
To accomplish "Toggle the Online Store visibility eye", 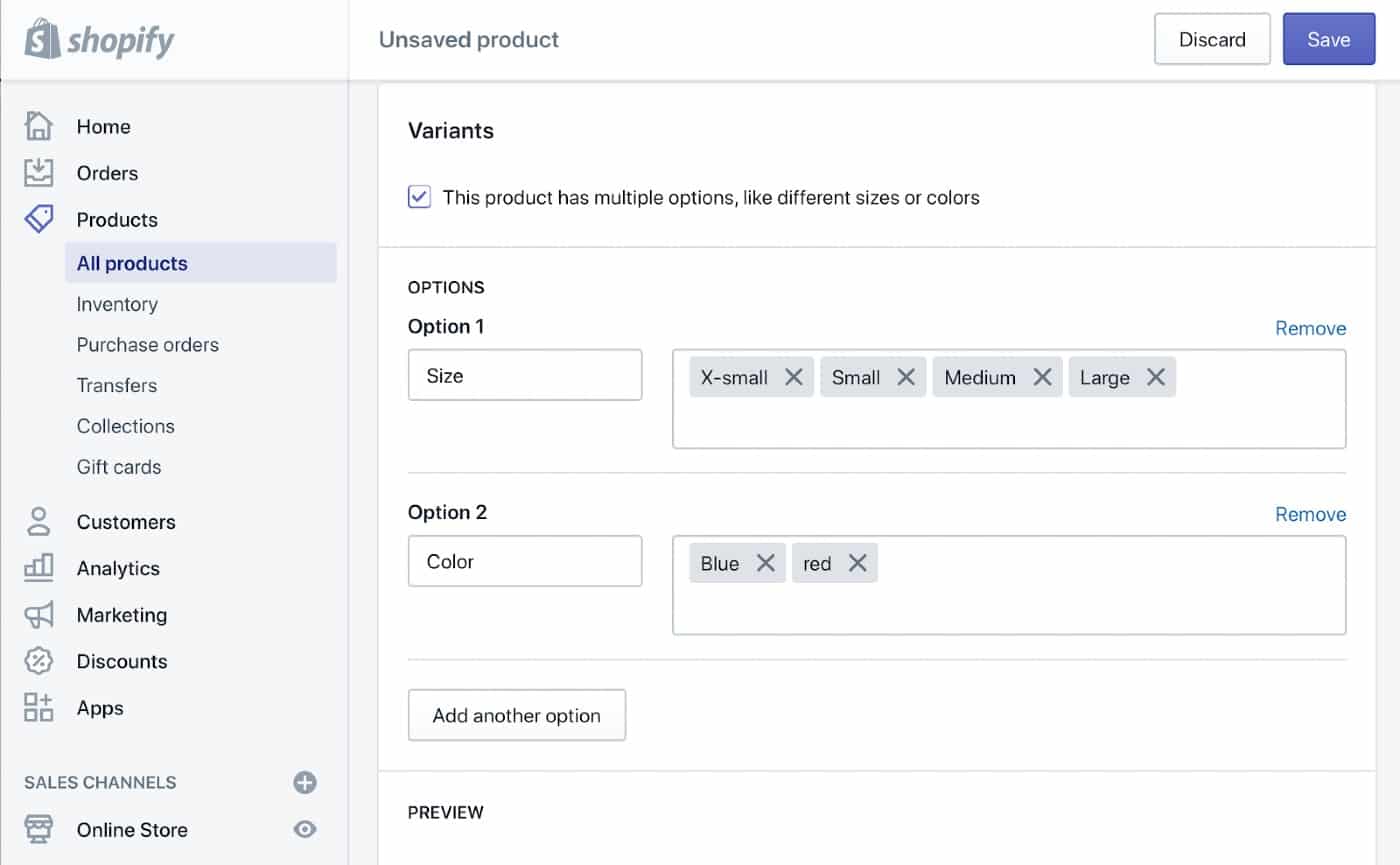I will tap(305, 830).
